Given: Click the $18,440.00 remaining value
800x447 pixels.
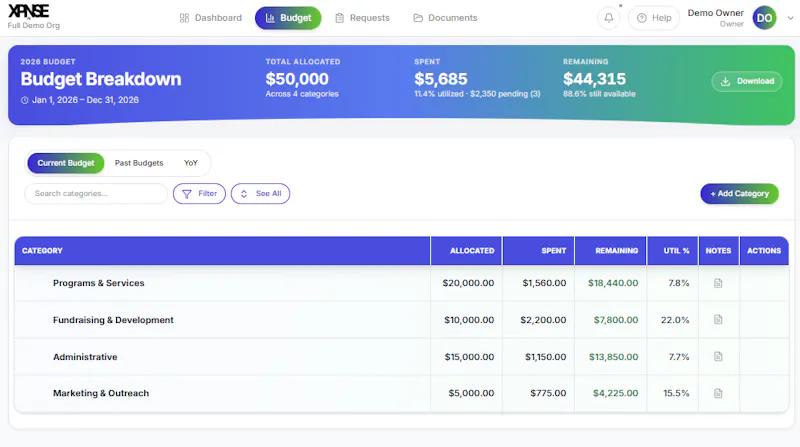Looking at the screenshot, I should tap(613, 283).
